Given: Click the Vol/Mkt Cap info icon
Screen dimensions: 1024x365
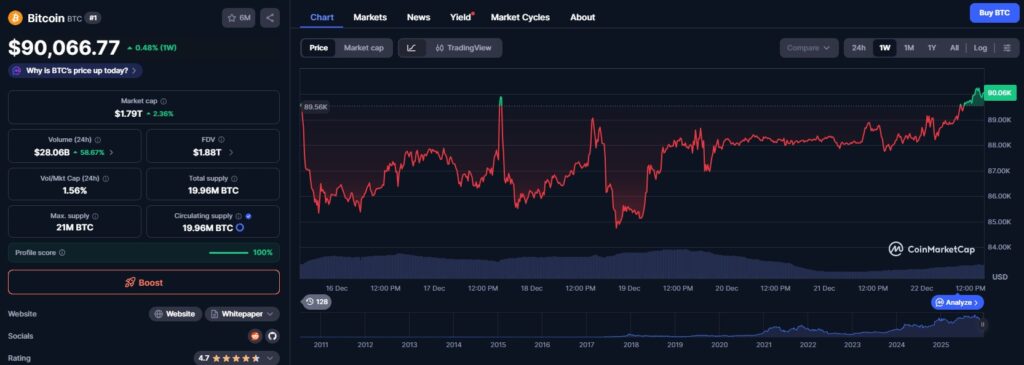Looking at the screenshot, I should (106, 178).
